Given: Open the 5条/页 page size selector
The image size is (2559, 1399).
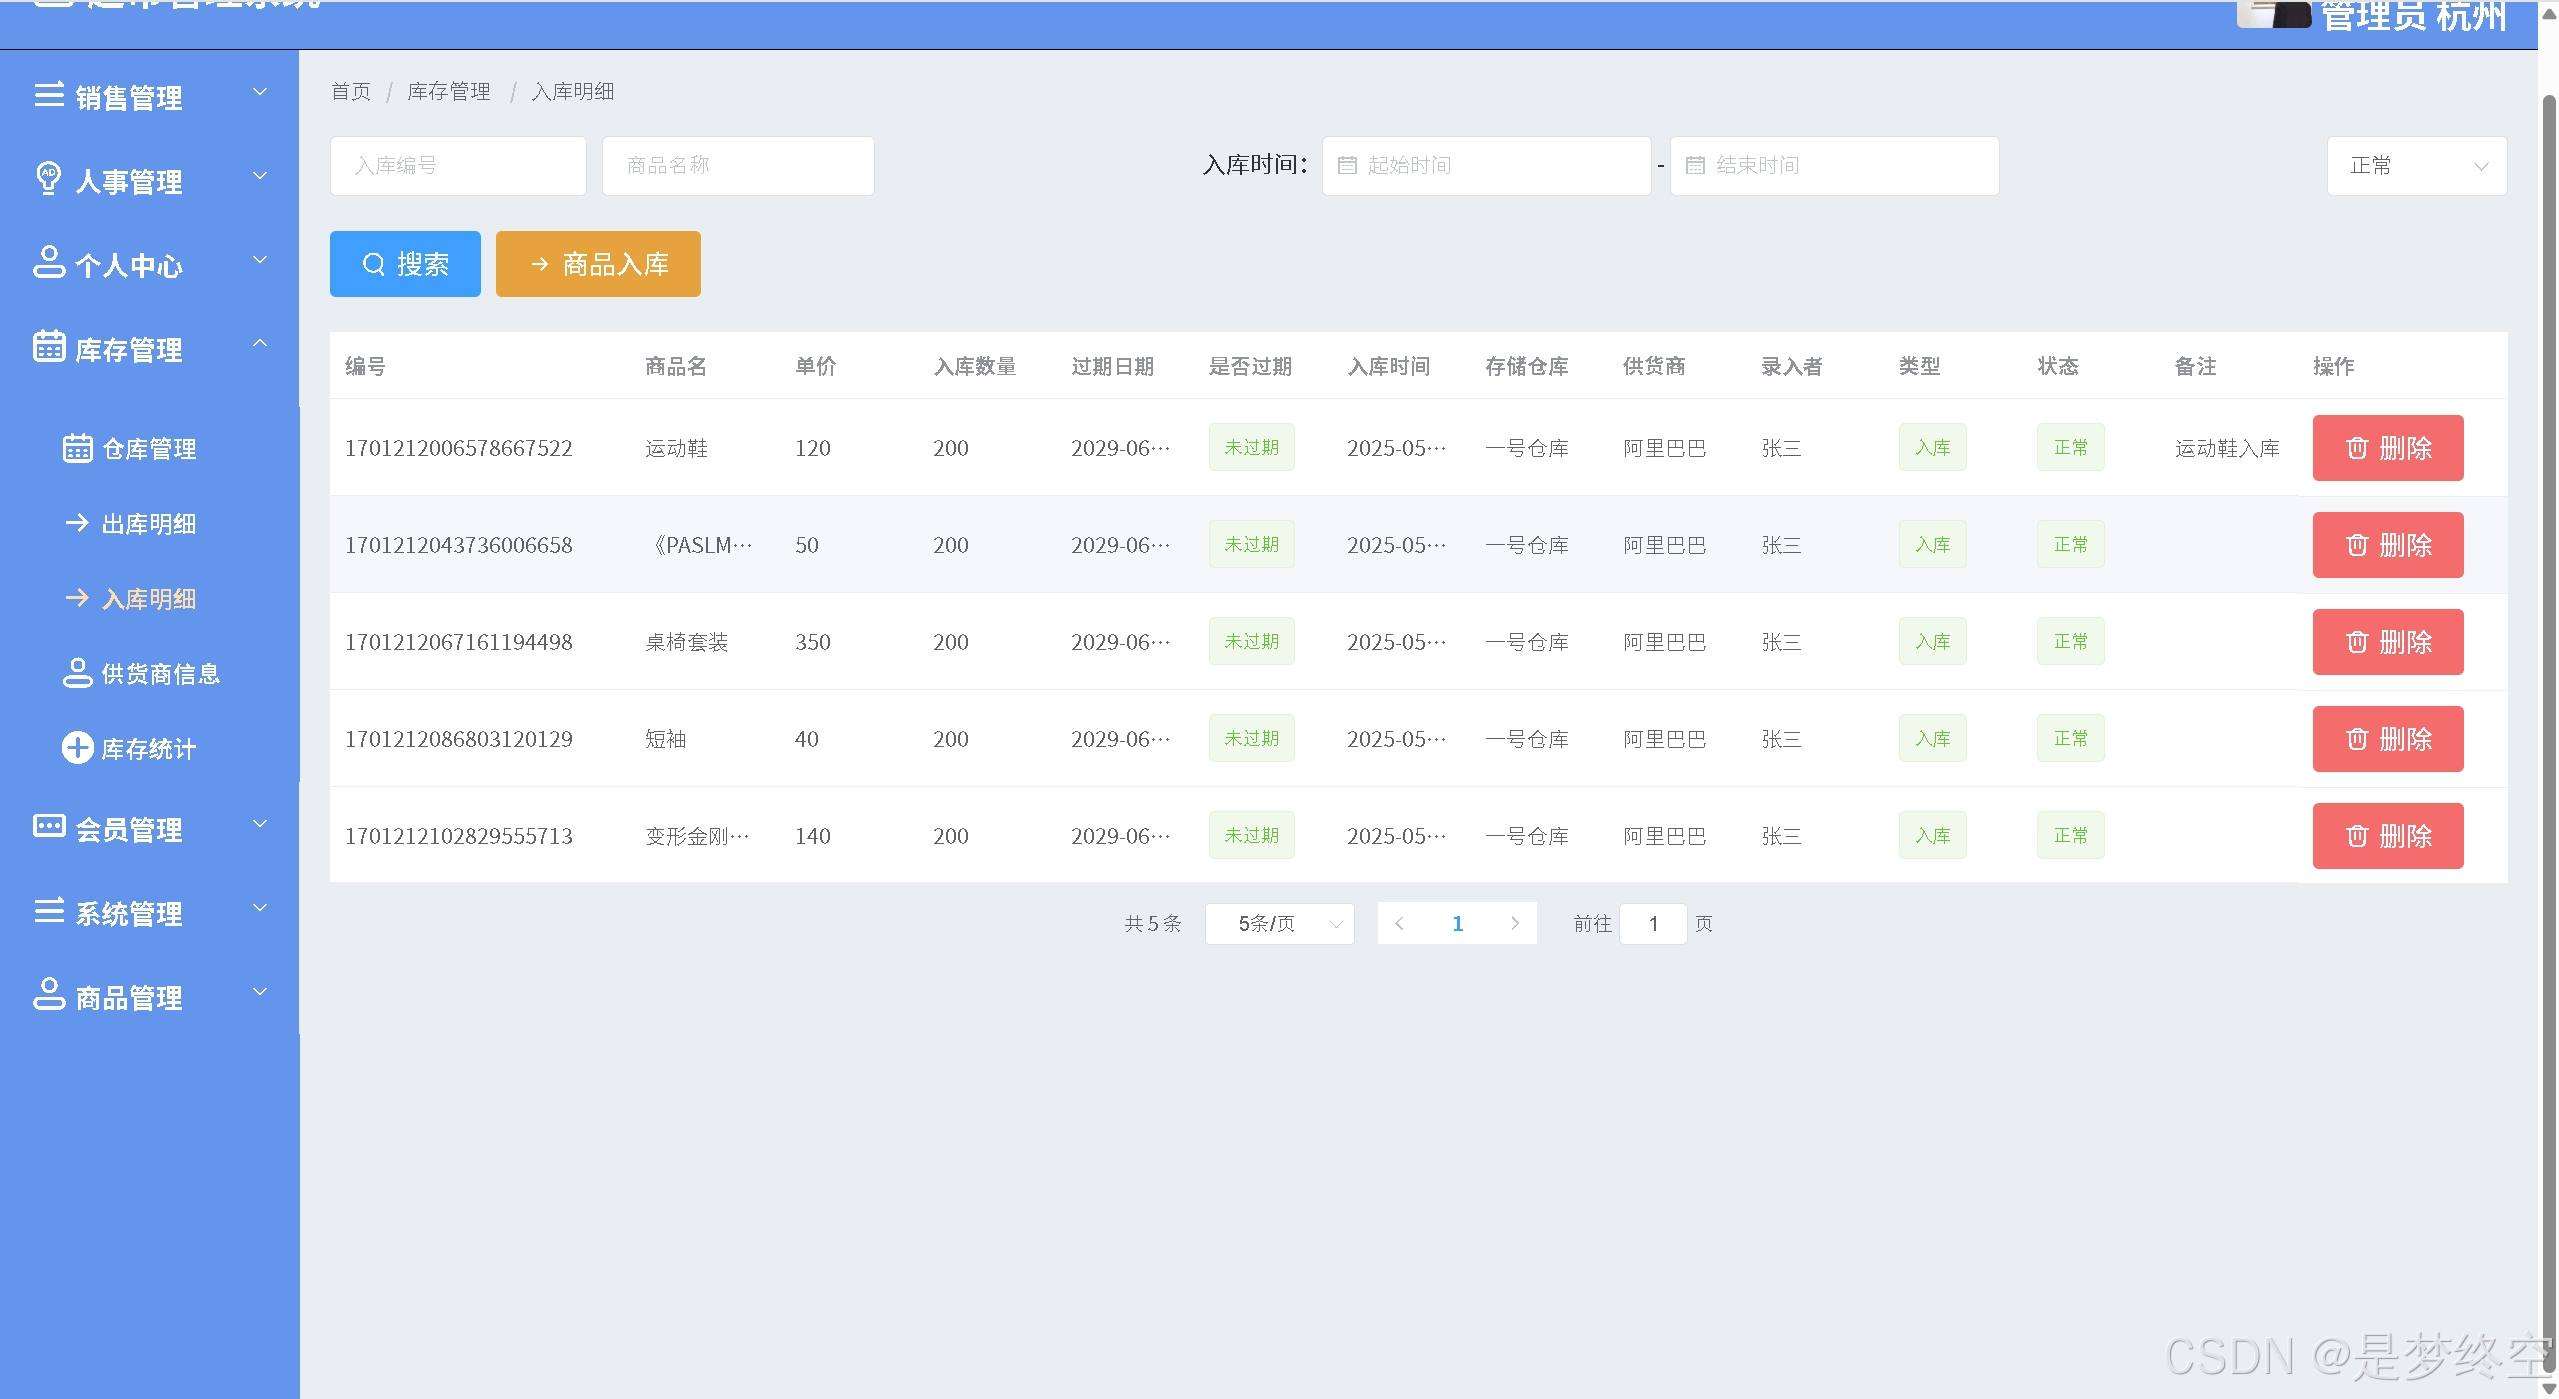Looking at the screenshot, I should coord(1279,924).
